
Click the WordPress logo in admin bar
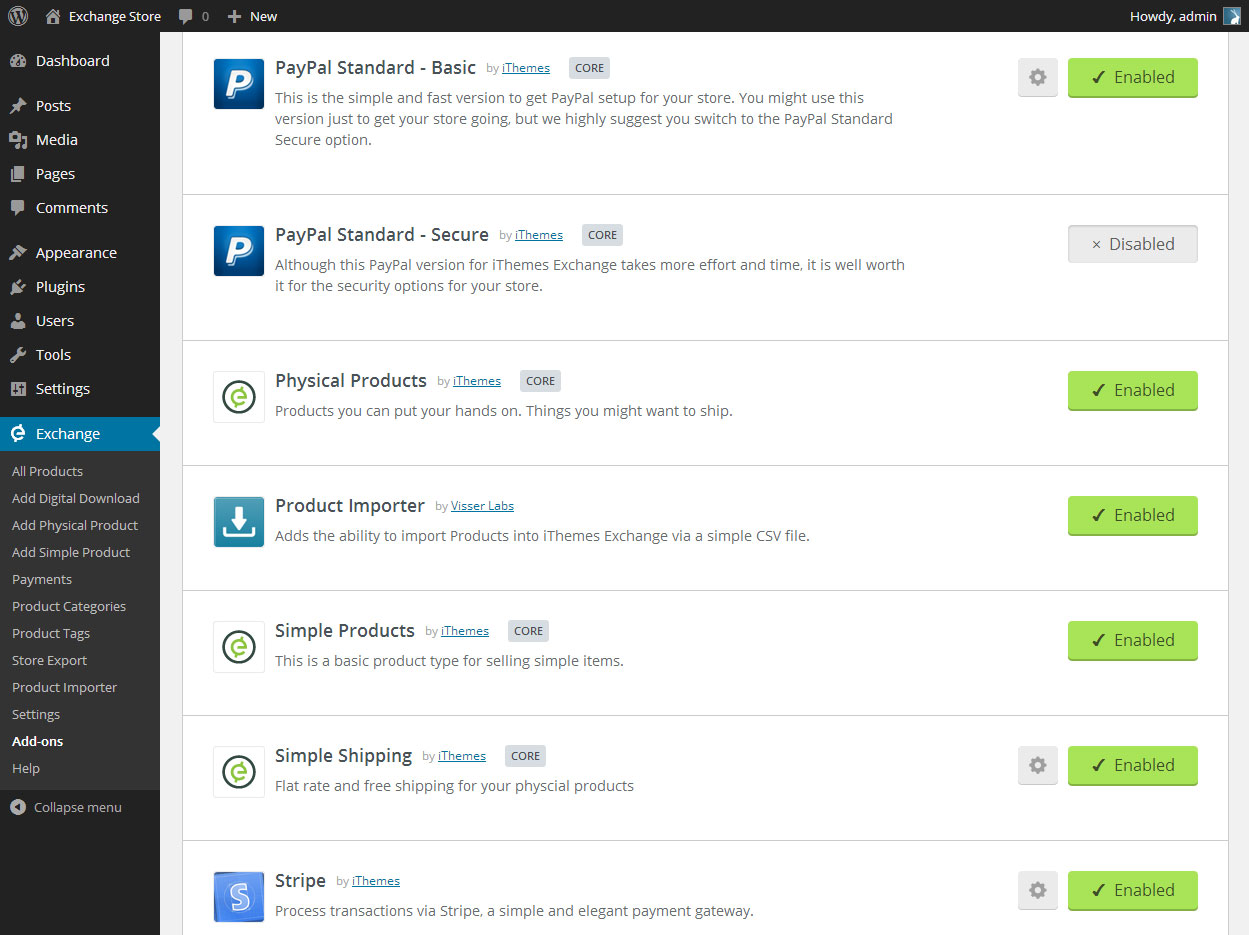tap(17, 15)
